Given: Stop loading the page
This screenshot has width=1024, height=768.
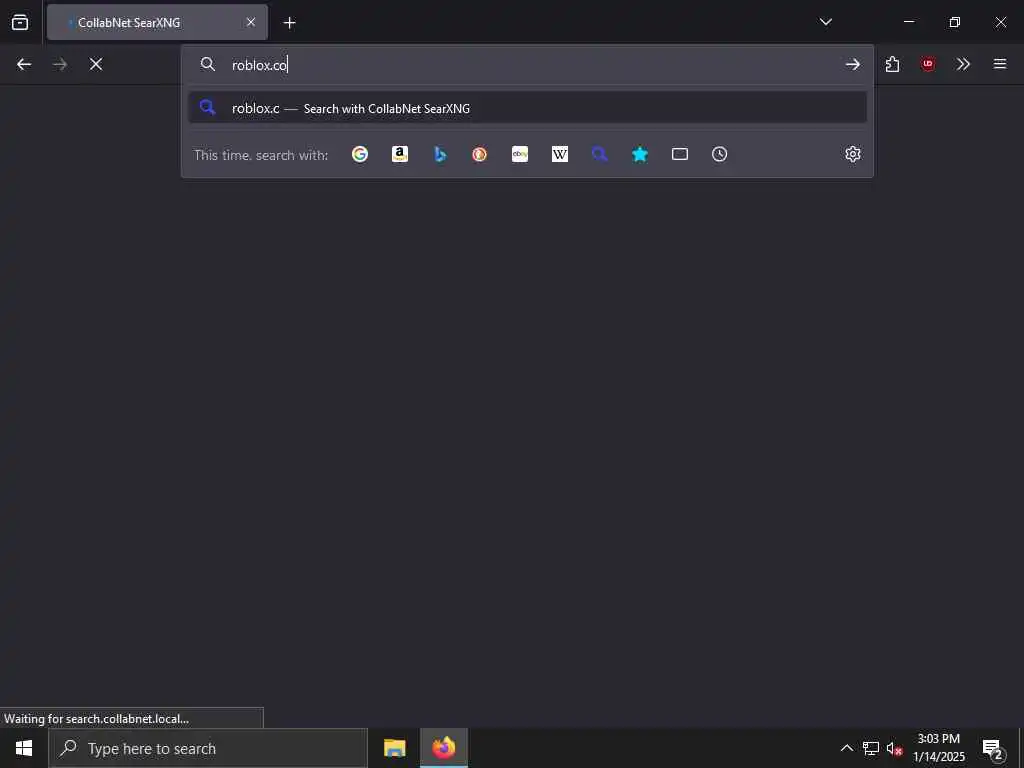Looking at the screenshot, I should coord(96,64).
